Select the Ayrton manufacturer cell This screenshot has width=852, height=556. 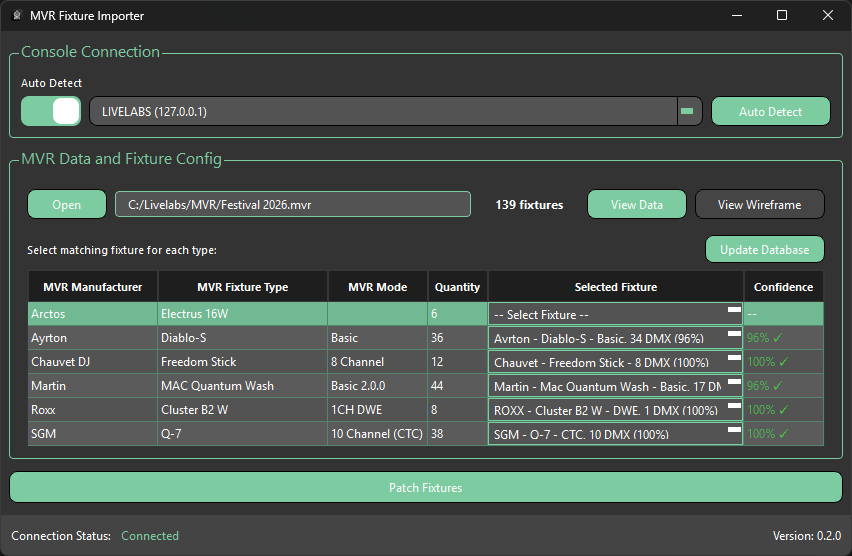click(93, 338)
